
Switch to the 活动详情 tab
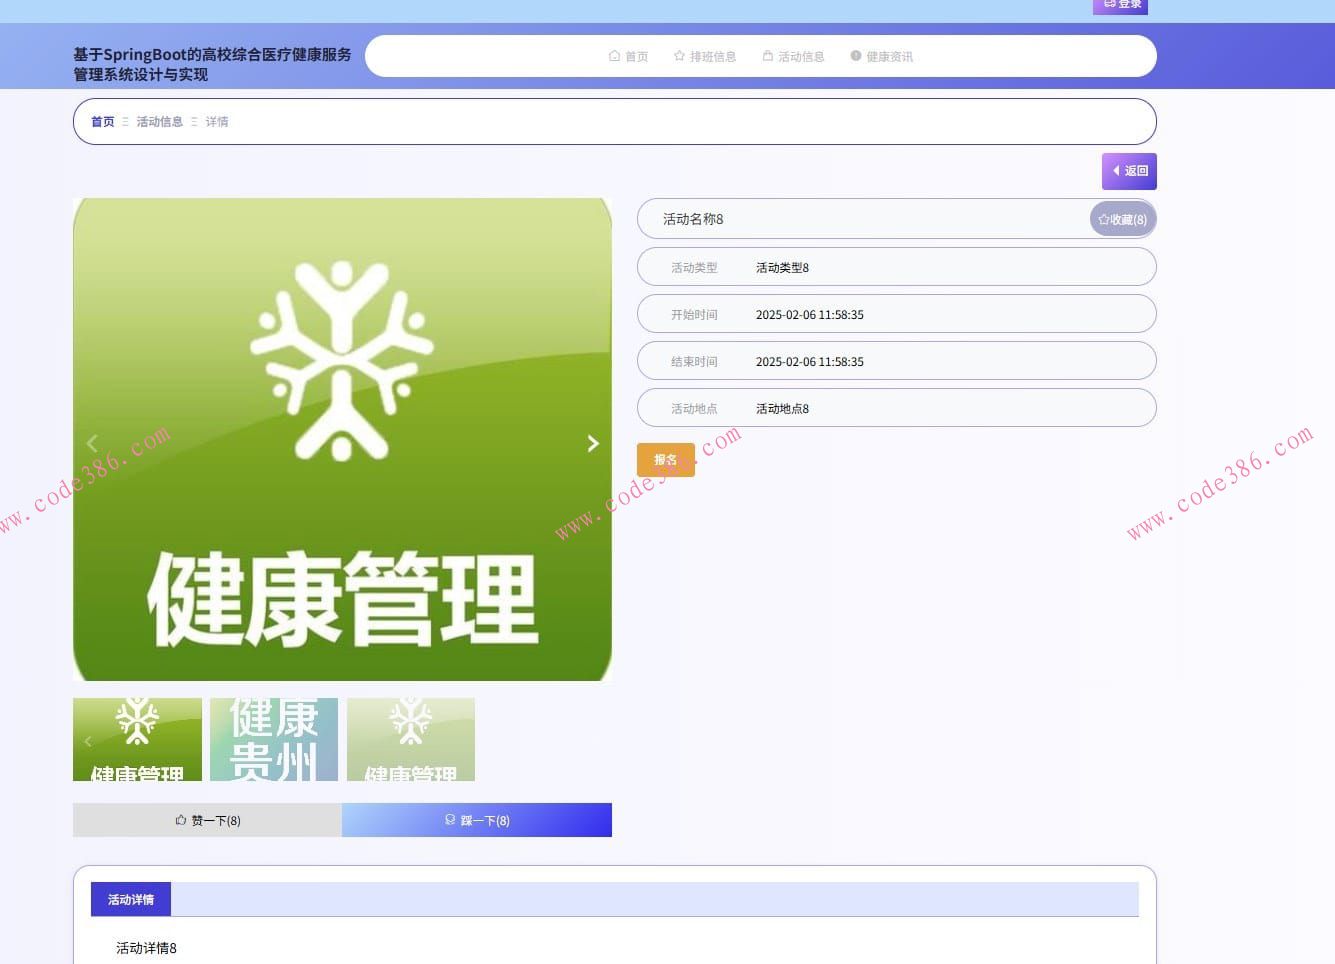[130, 899]
